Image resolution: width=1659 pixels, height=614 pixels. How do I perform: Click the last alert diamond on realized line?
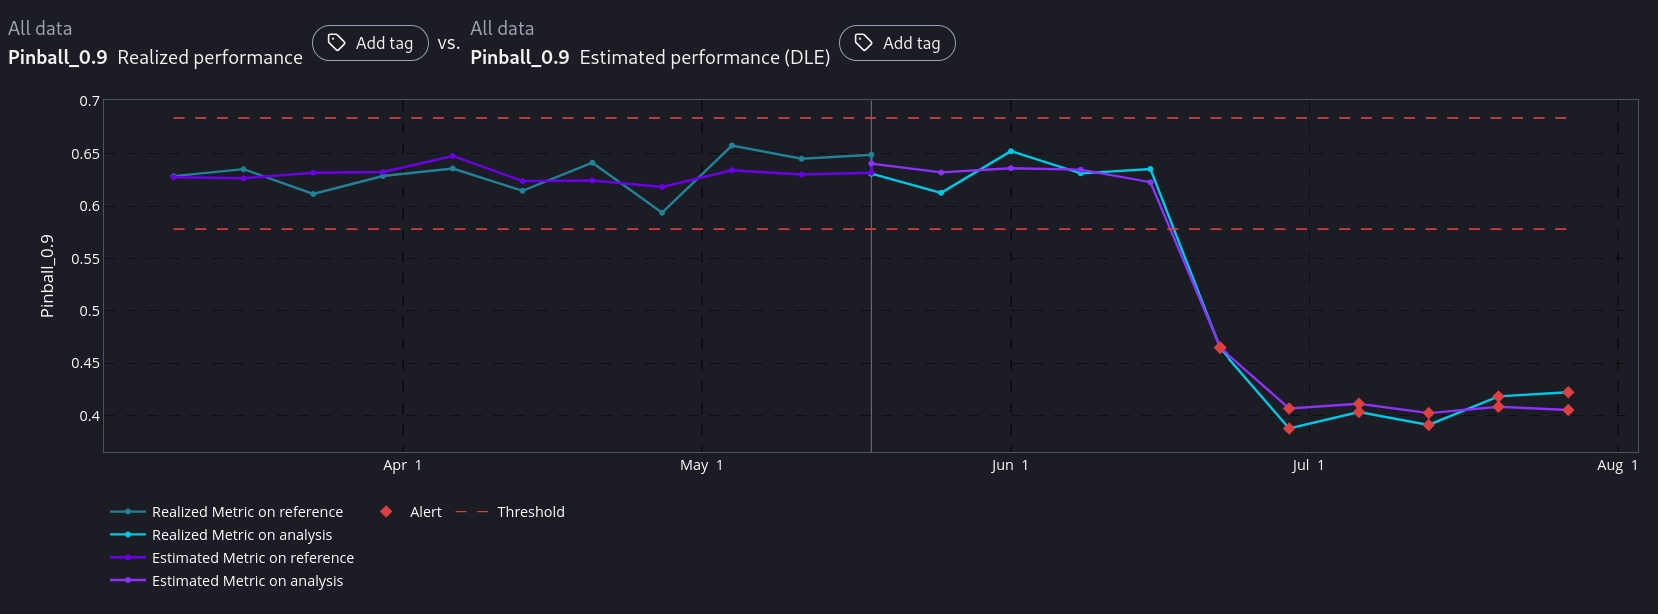(x=1568, y=392)
